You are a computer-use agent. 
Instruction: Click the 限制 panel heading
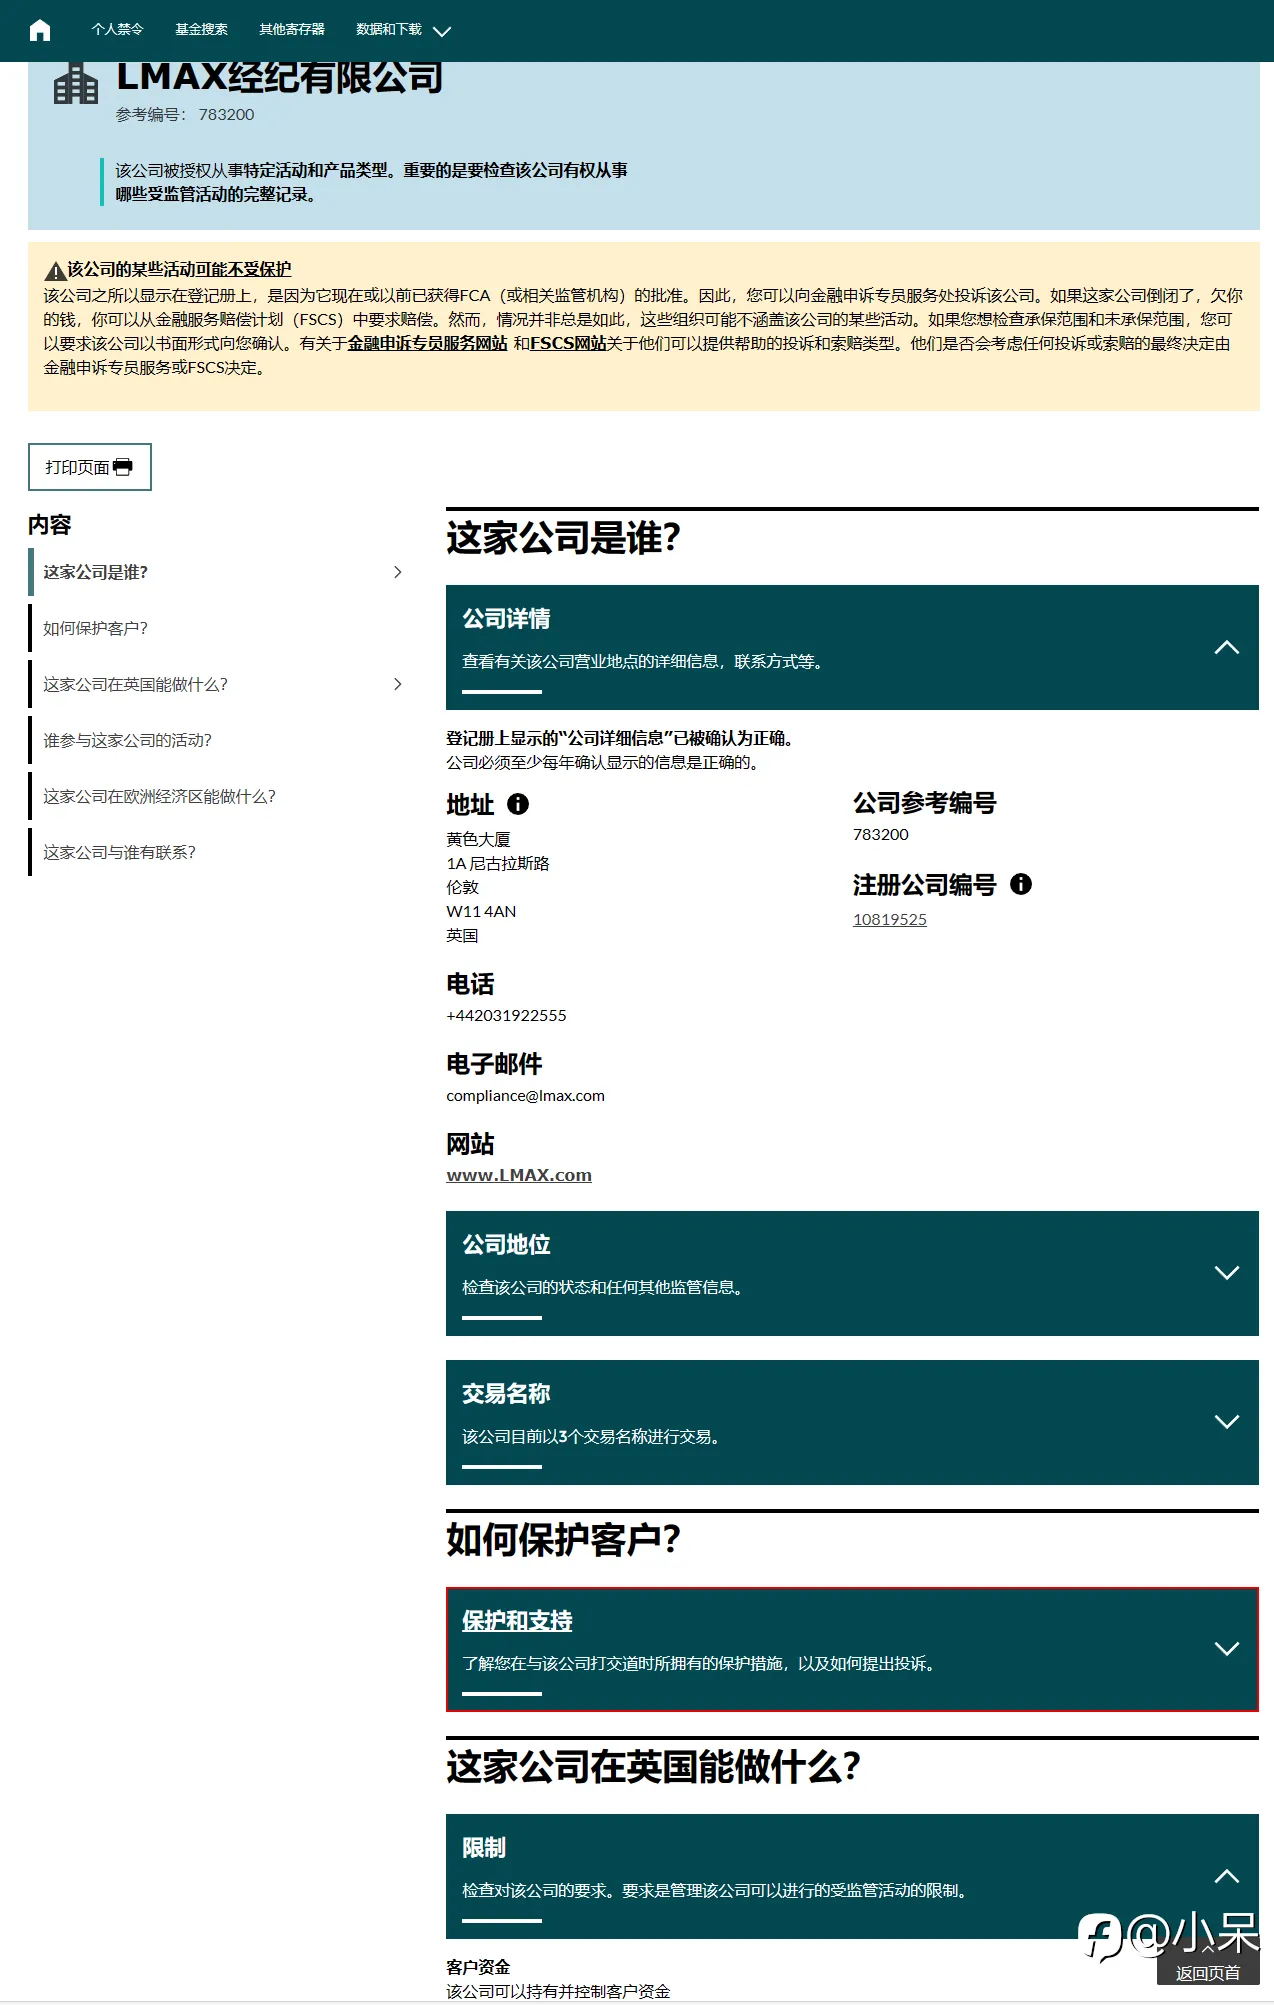point(484,1848)
